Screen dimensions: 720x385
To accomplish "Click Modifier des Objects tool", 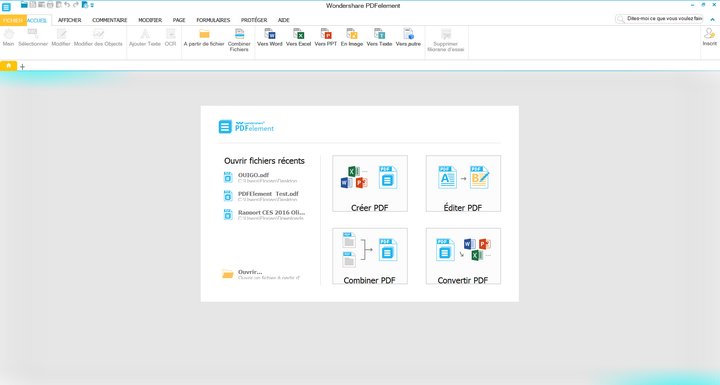I will coord(98,37).
